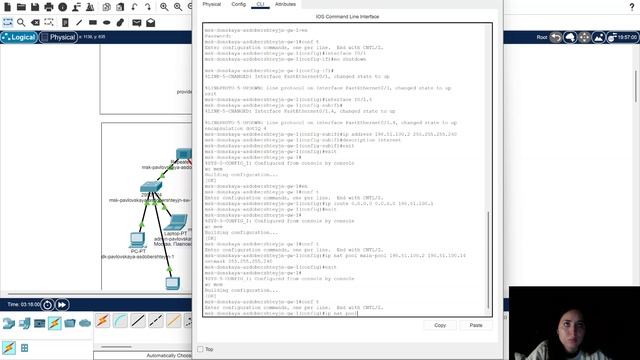The height and width of the screenshot is (360, 640).
Task: Select the switch device in the workspace
Action: click(x=151, y=187)
